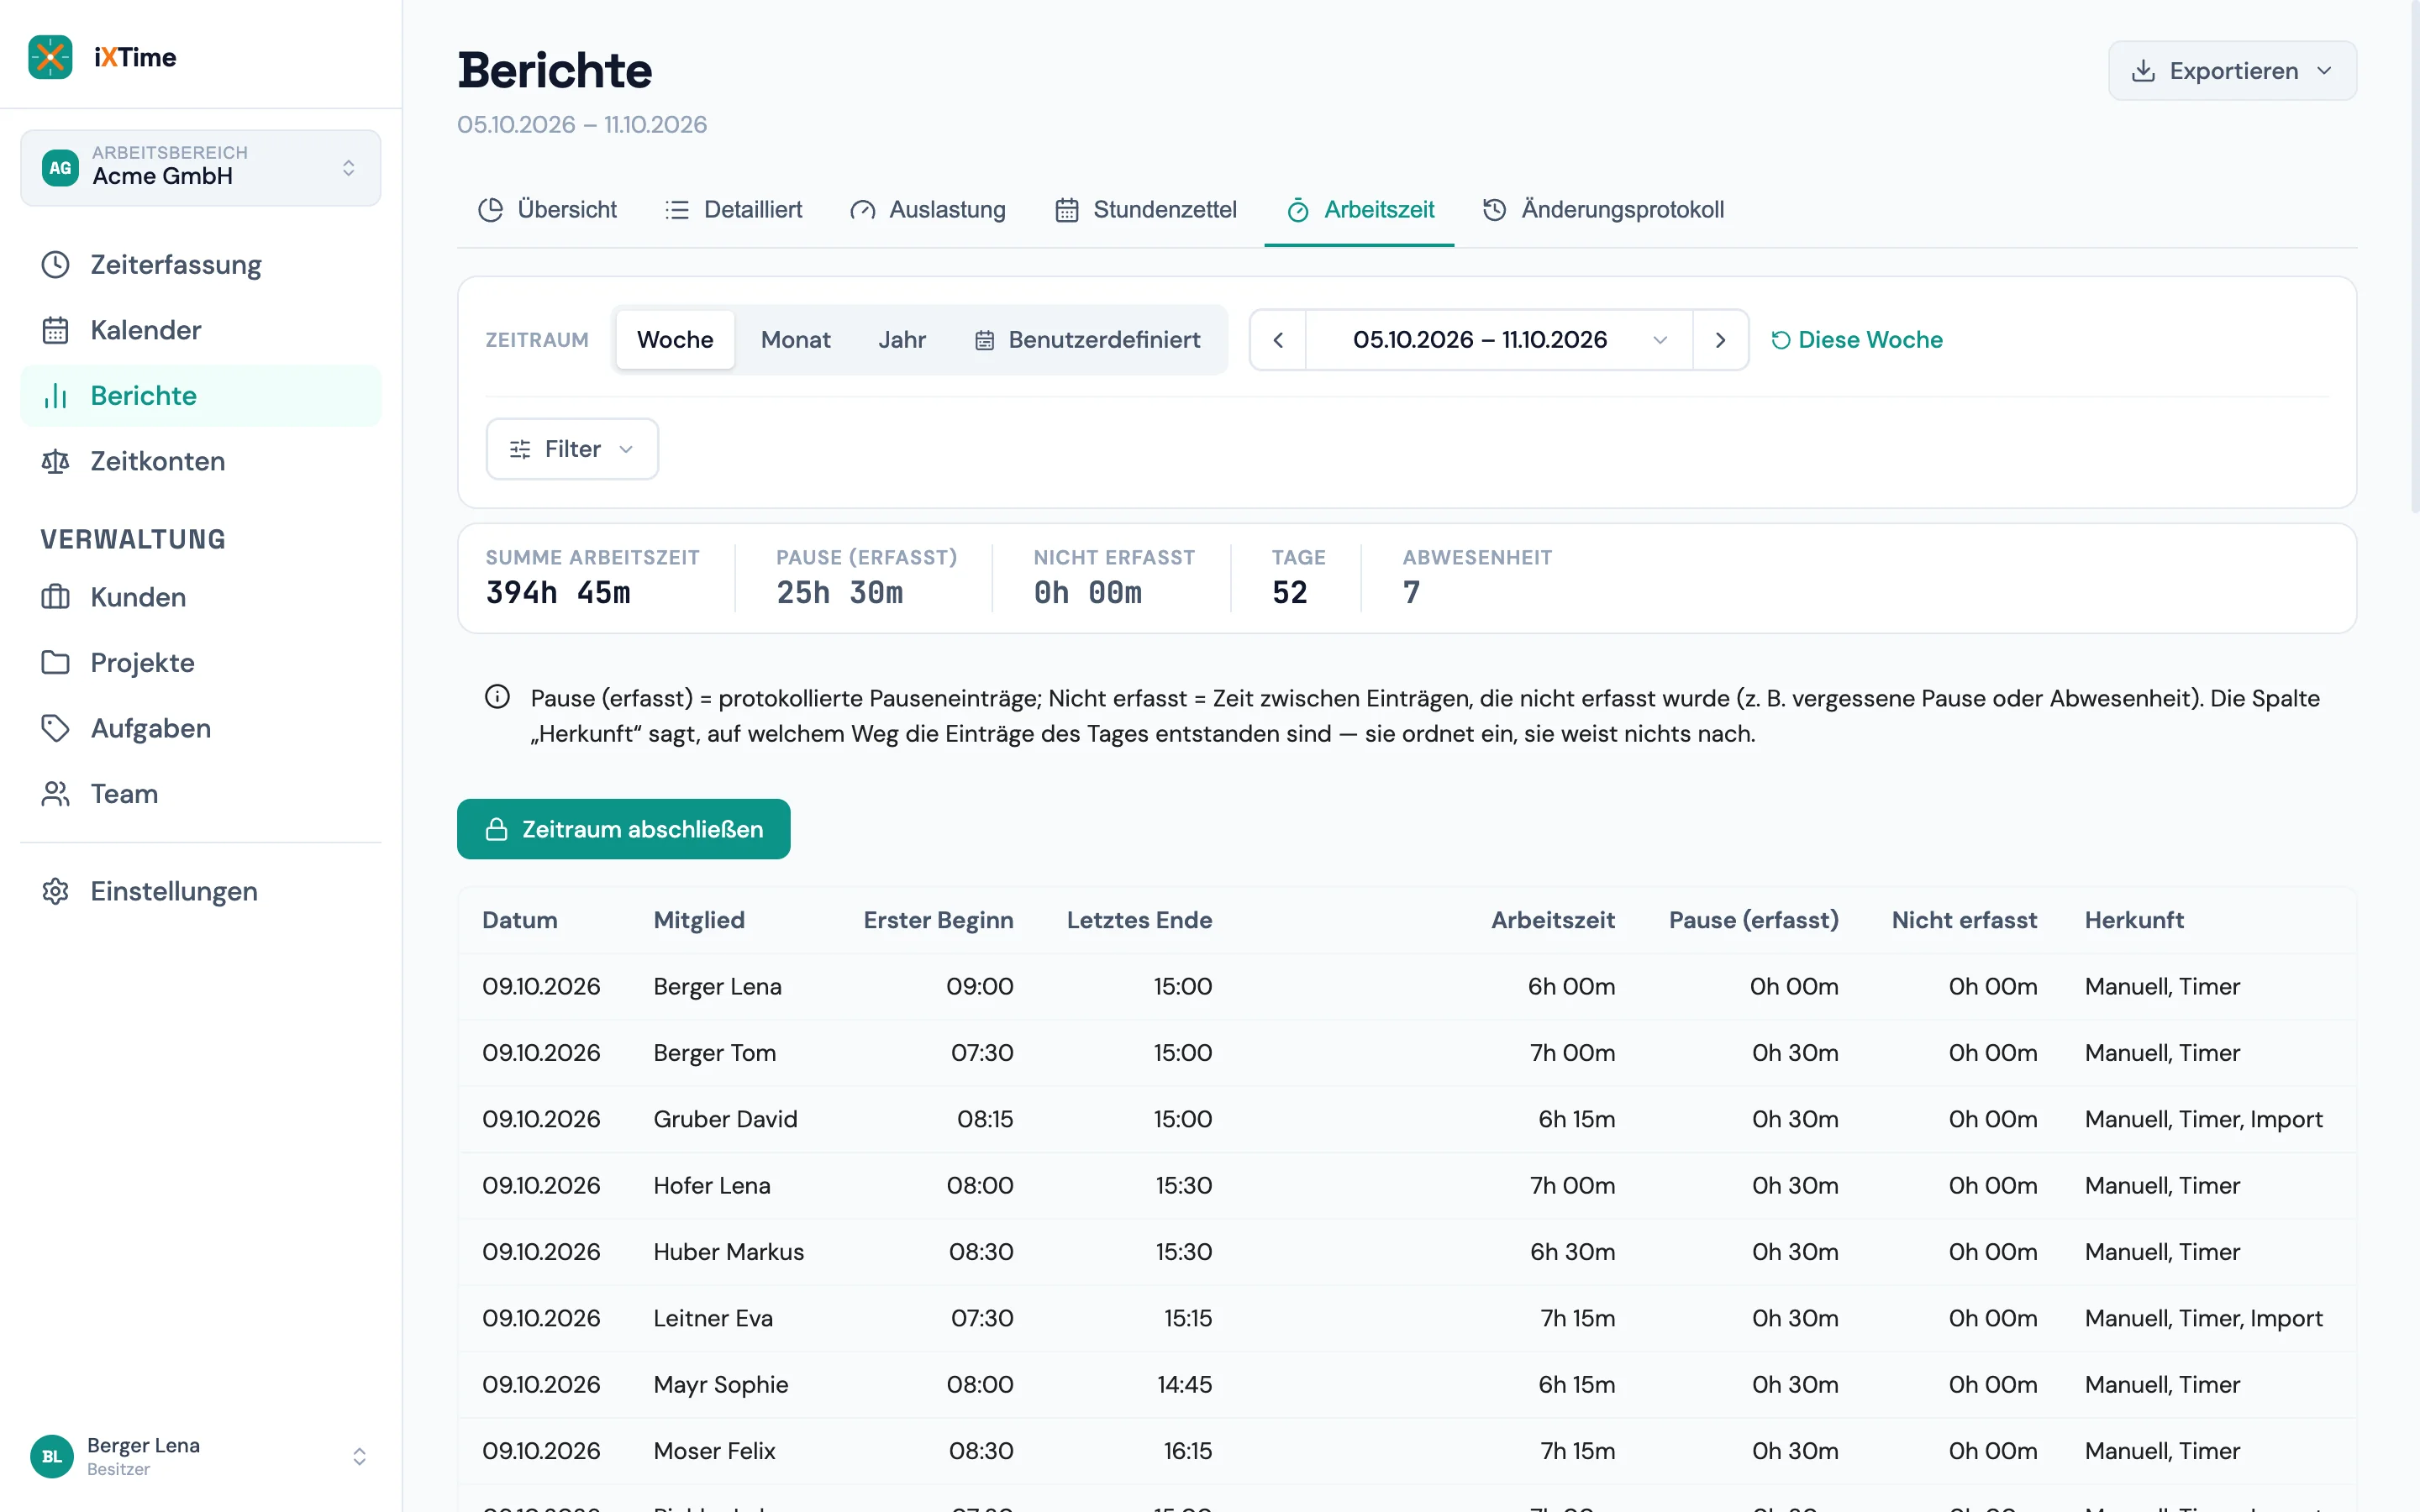Select the Monat period option
The image size is (2420, 1512).
tap(796, 340)
